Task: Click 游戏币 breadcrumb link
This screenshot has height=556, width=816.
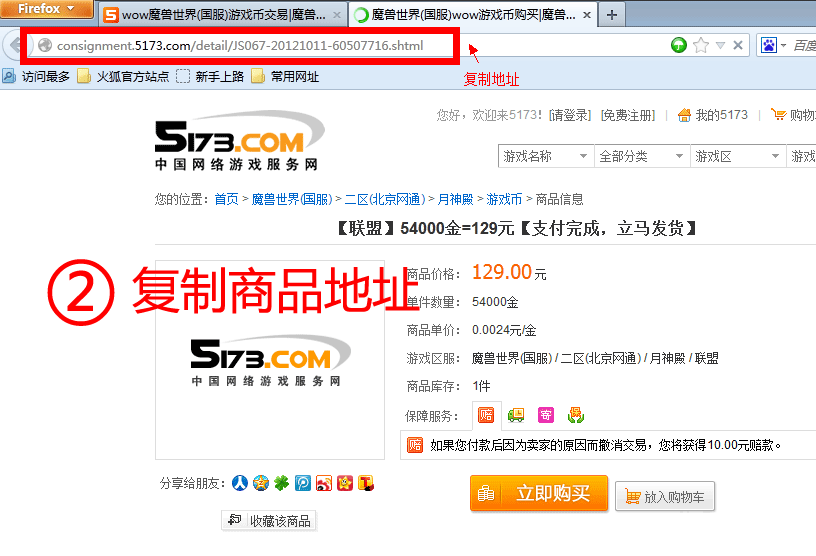Action: coord(504,199)
